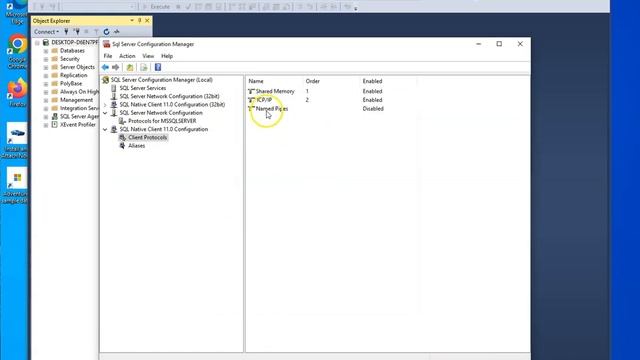
Task: Open the View menu
Action: (x=148, y=56)
